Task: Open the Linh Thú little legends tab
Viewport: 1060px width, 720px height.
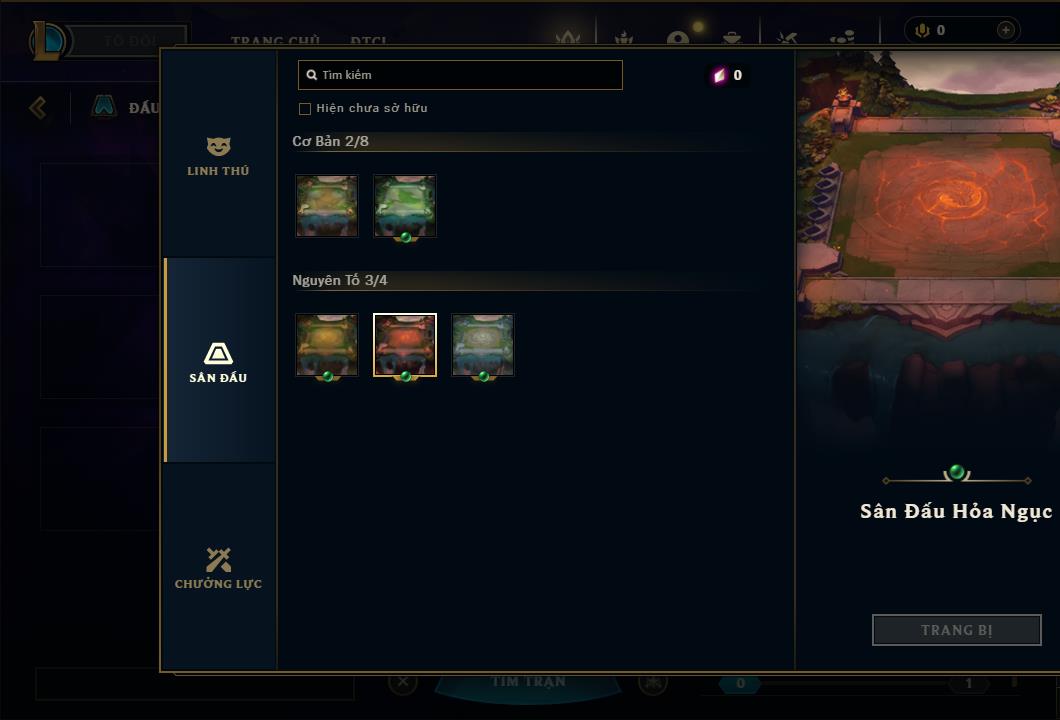Action: tap(218, 156)
